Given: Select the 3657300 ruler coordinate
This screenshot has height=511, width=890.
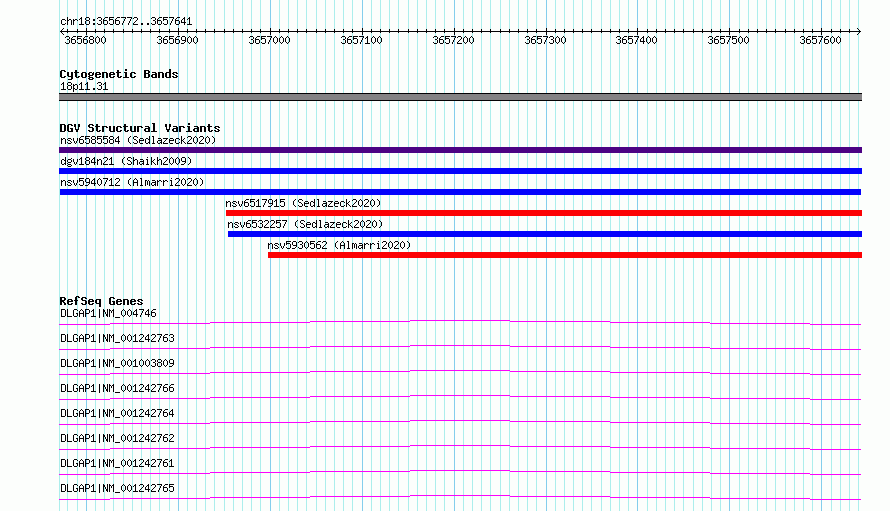Looking at the screenshot, I should tap(545, 40).
